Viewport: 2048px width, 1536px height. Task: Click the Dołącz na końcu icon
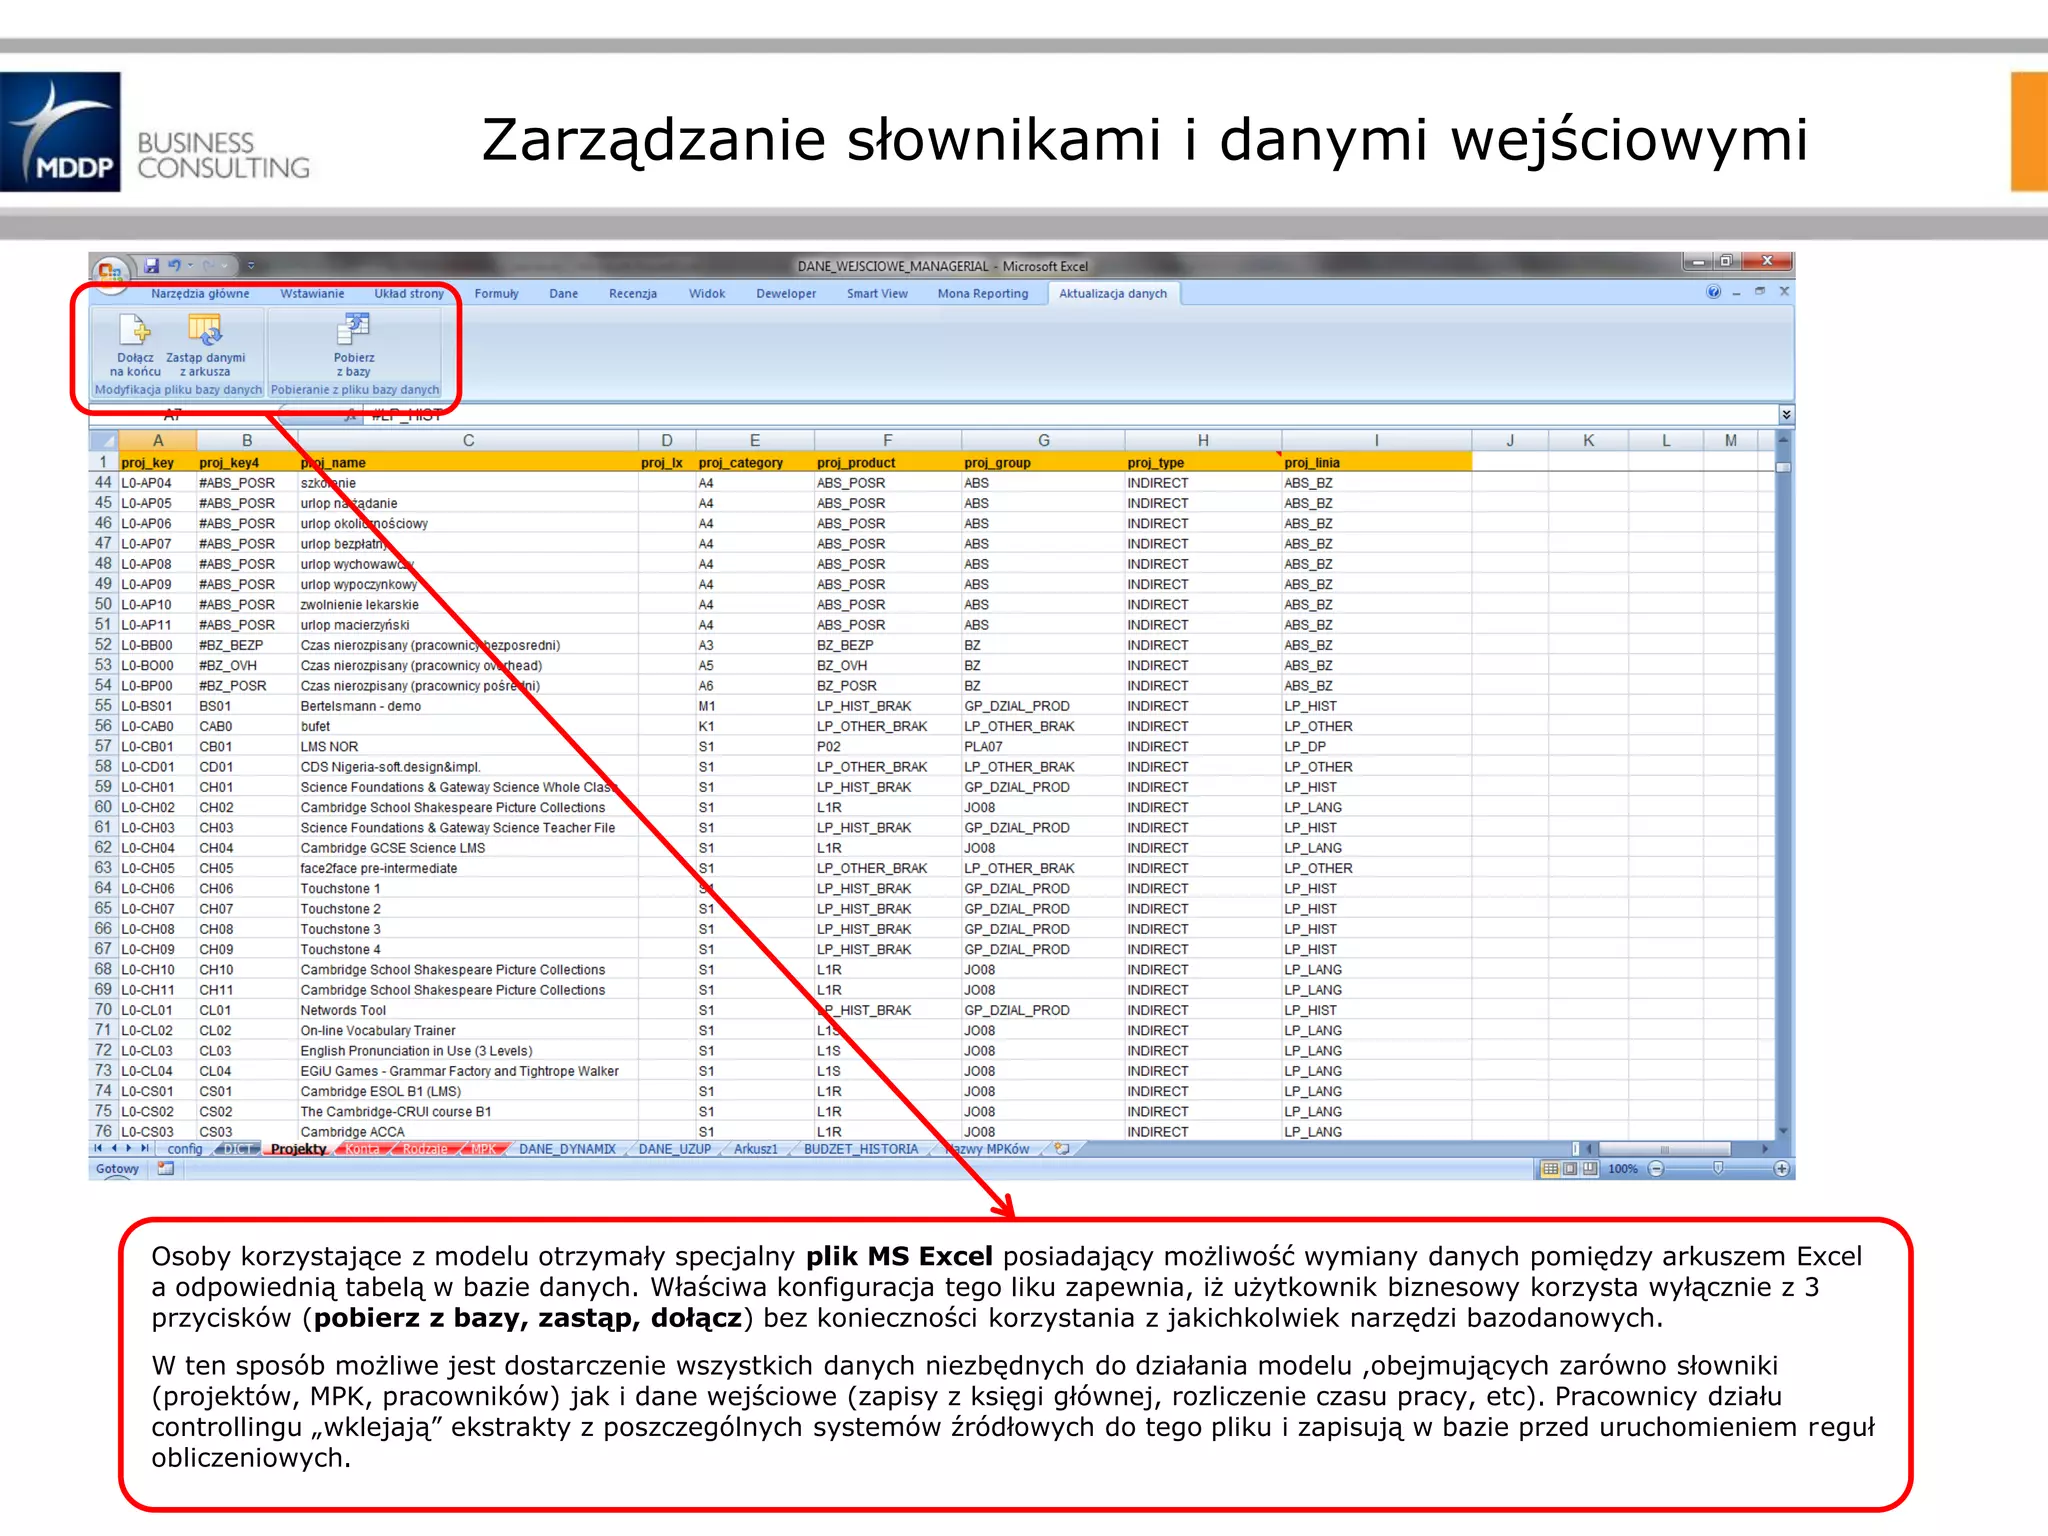tap(135, 330)
